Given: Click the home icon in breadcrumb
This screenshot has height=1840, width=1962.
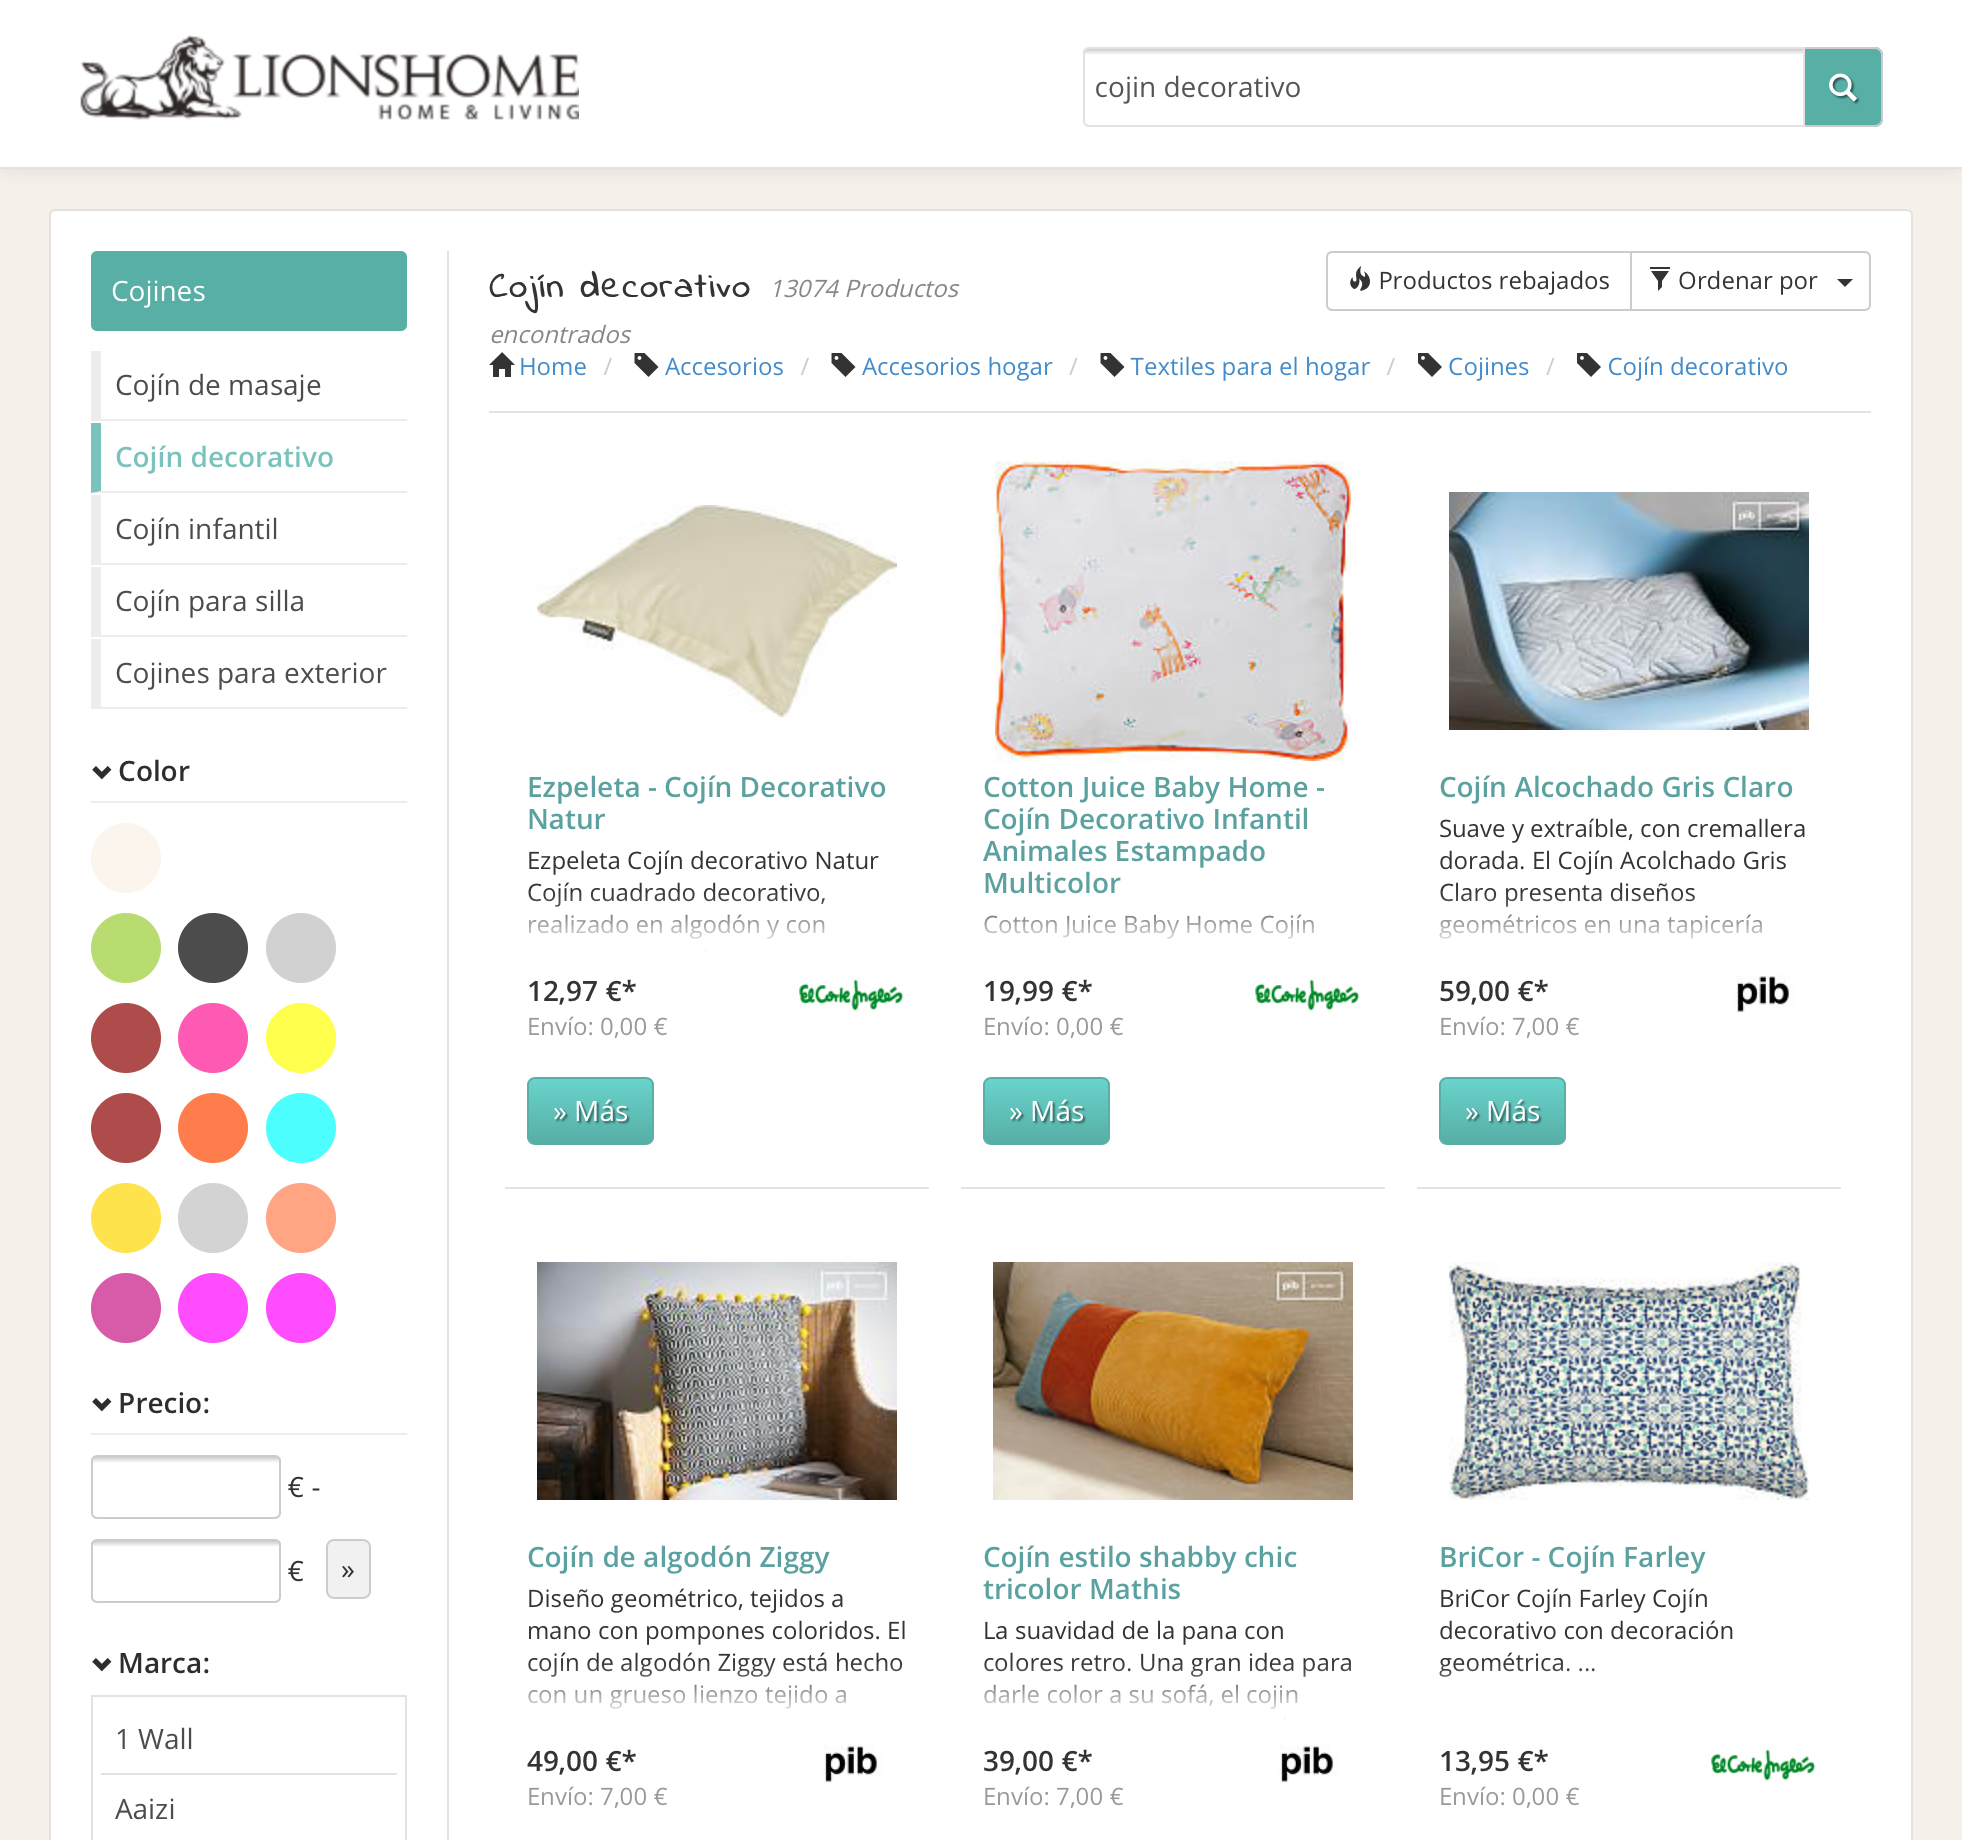Looking at the screenshot, I should click(502, 366).
